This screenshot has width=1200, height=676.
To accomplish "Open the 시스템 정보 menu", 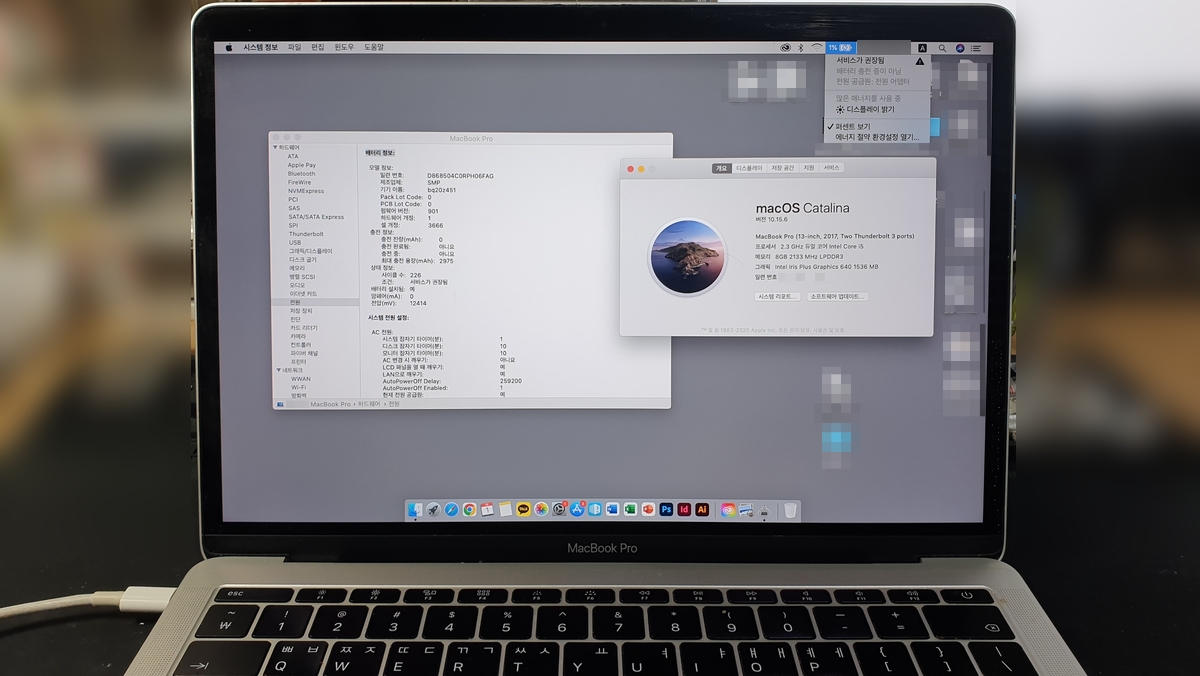I will coord(261,47).
